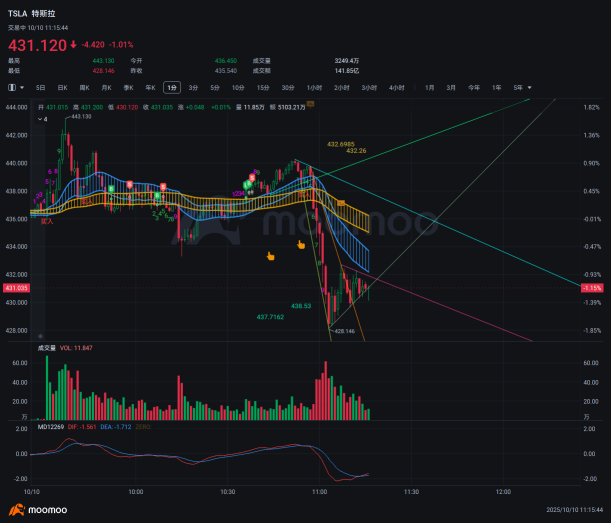Select the 15分 timeframe button
611x523 pixels.
(x=263, y=88)
